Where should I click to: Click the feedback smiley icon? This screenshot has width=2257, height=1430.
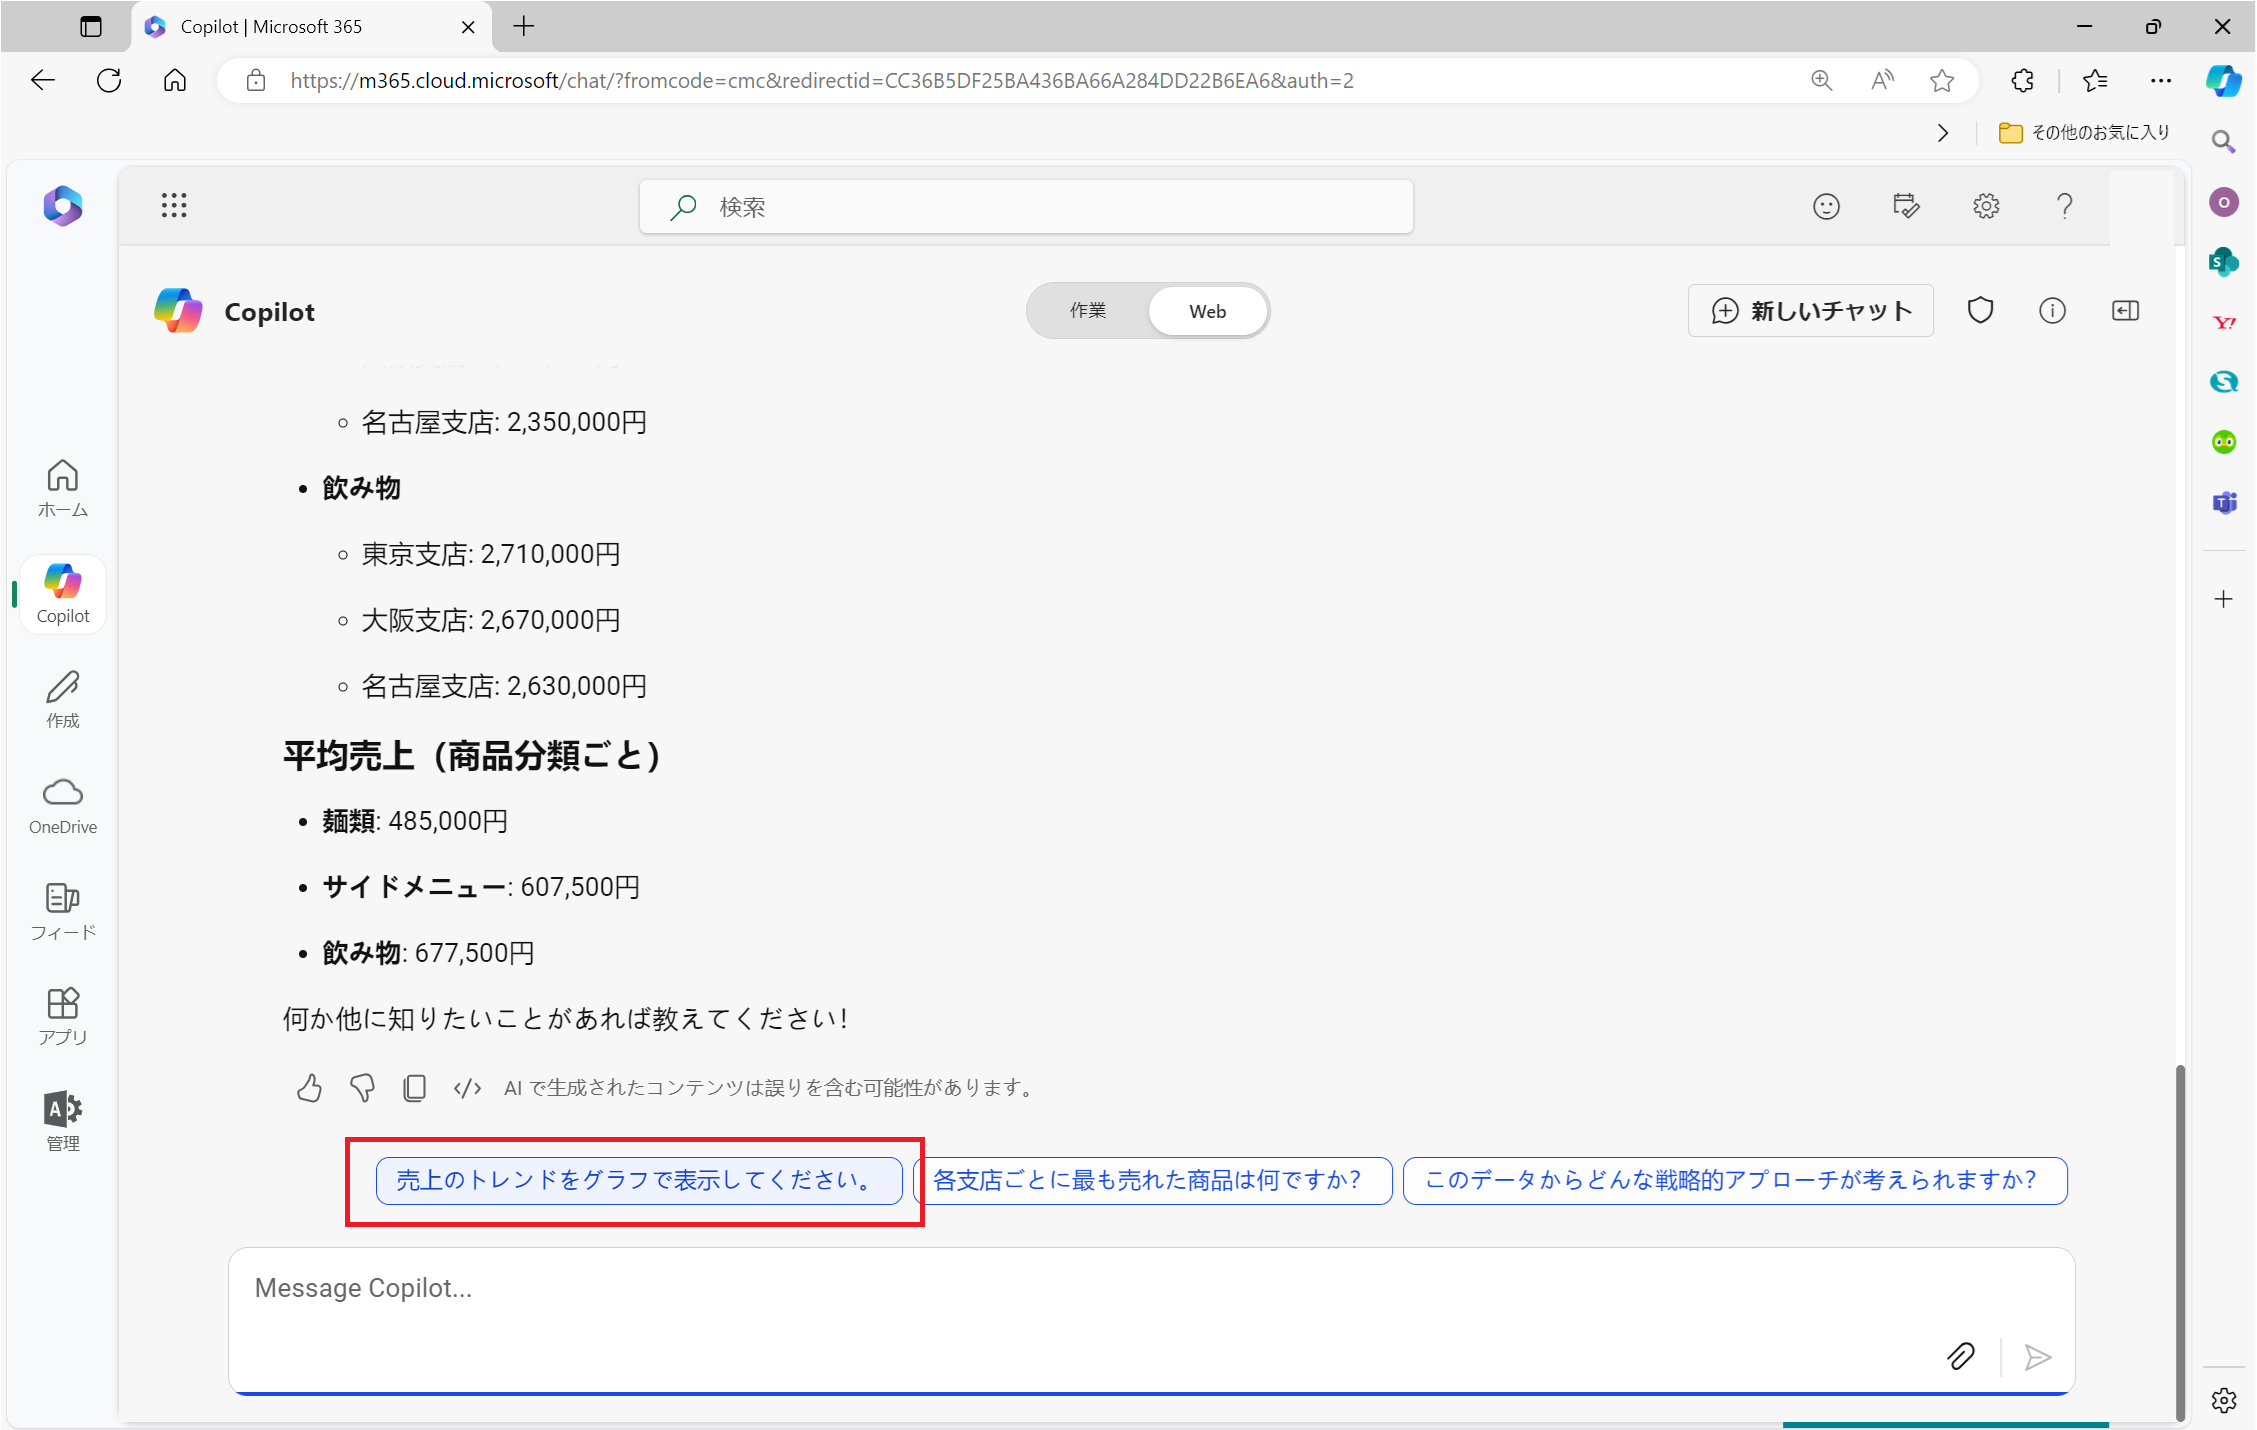[x=1826, y=207]
